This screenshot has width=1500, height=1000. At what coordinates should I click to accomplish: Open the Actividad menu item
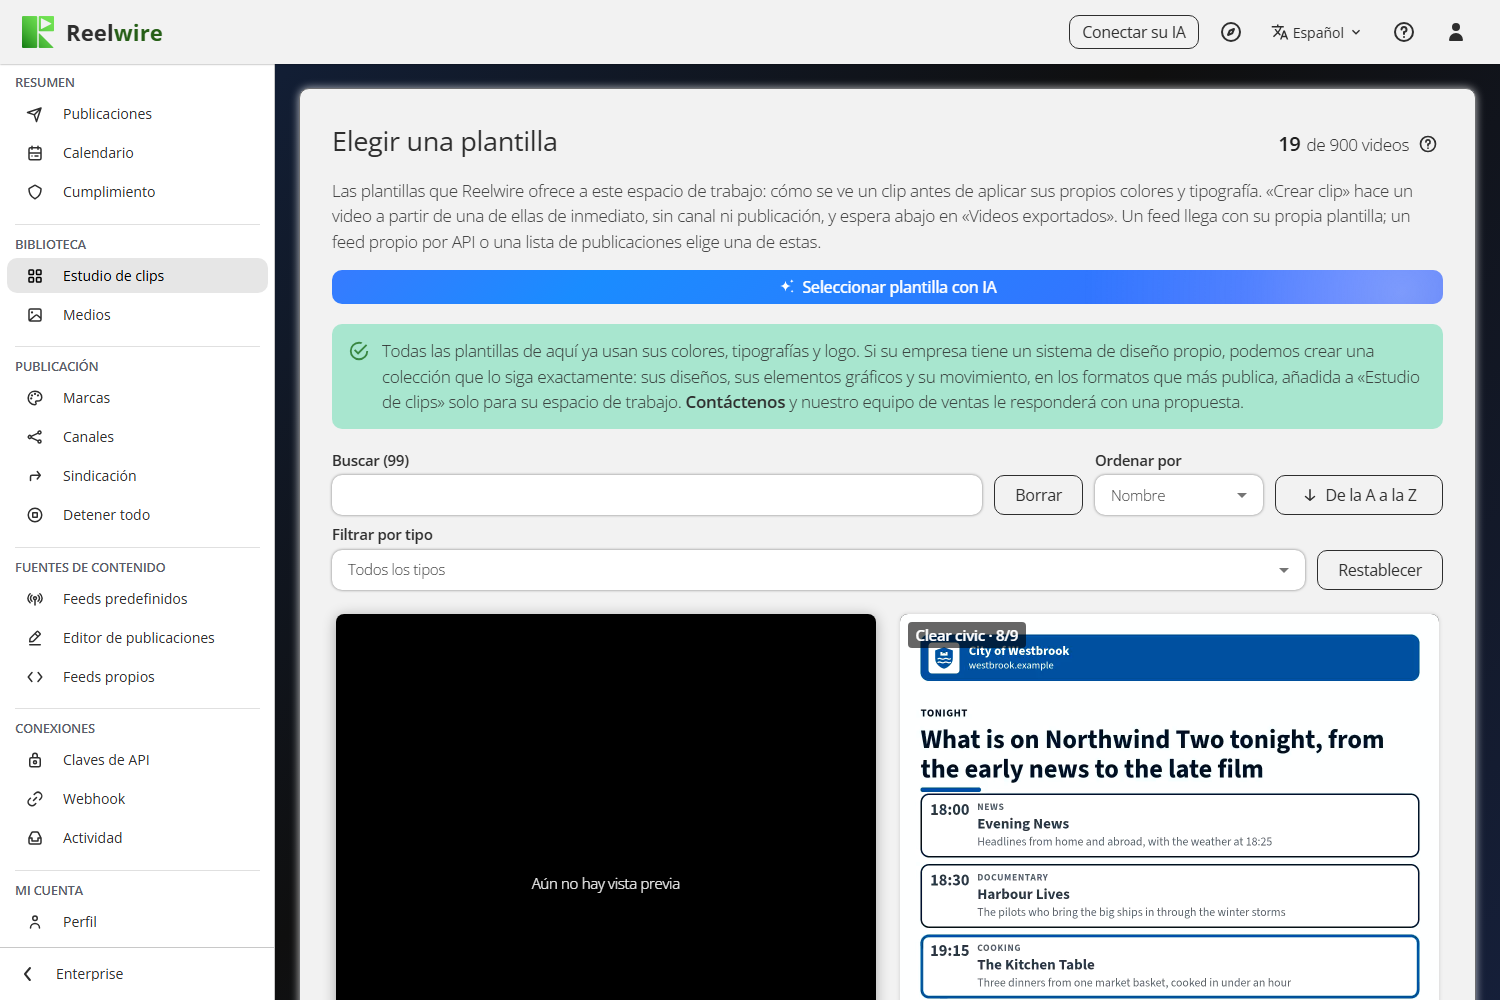137,838
